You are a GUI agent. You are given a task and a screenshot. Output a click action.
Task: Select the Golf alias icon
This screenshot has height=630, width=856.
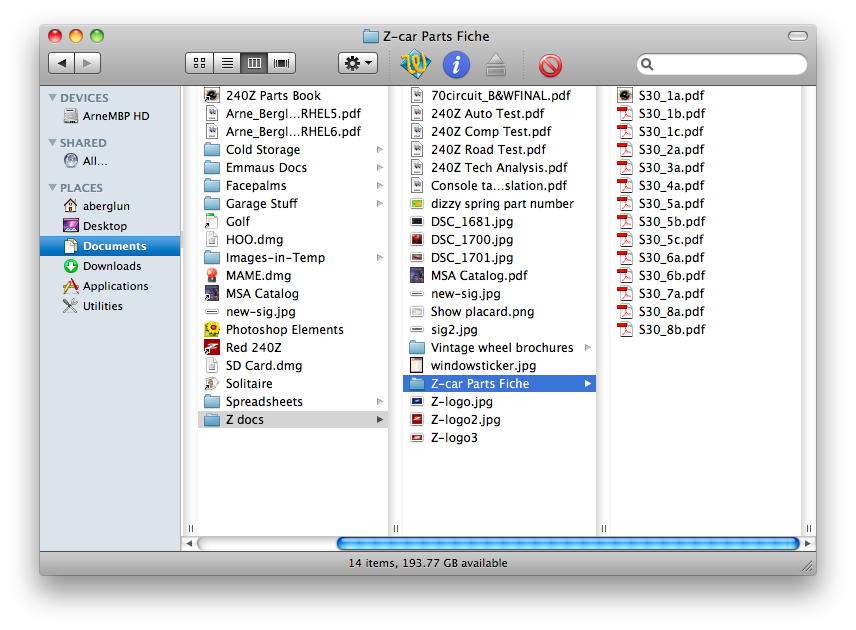point(212,222)
